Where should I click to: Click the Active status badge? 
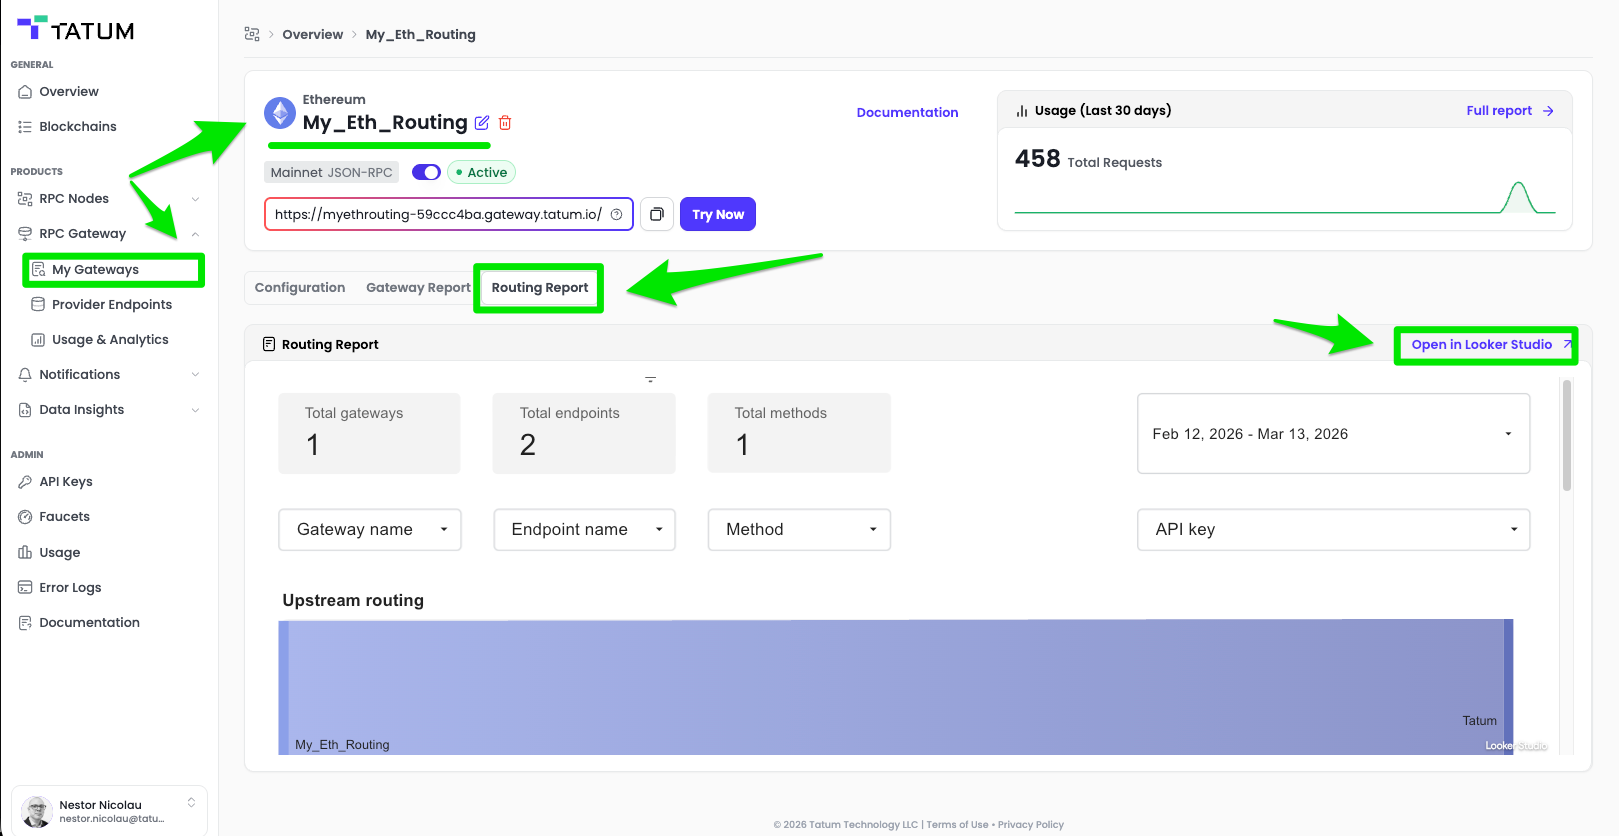481,172
